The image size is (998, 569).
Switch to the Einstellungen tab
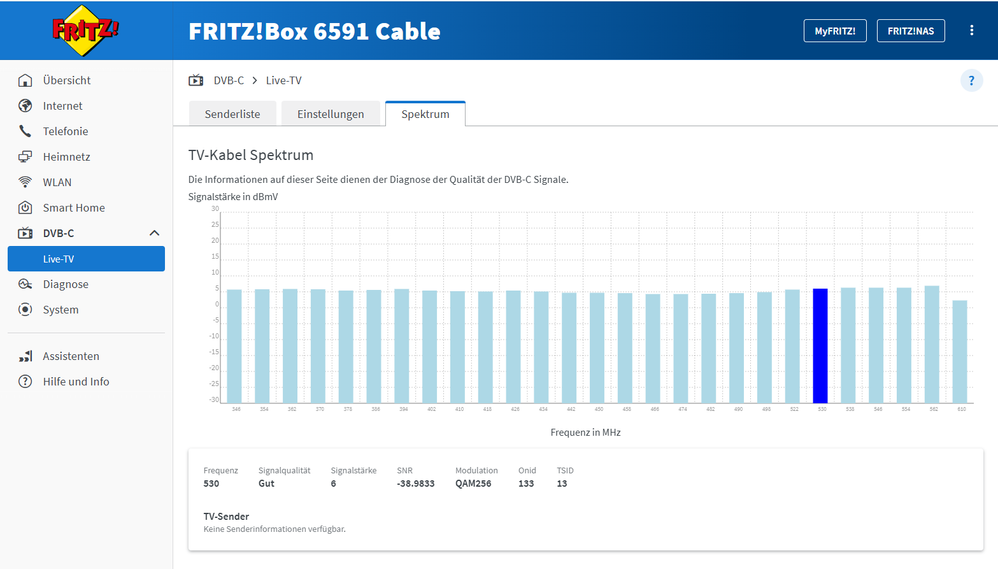tap(330, 114)
